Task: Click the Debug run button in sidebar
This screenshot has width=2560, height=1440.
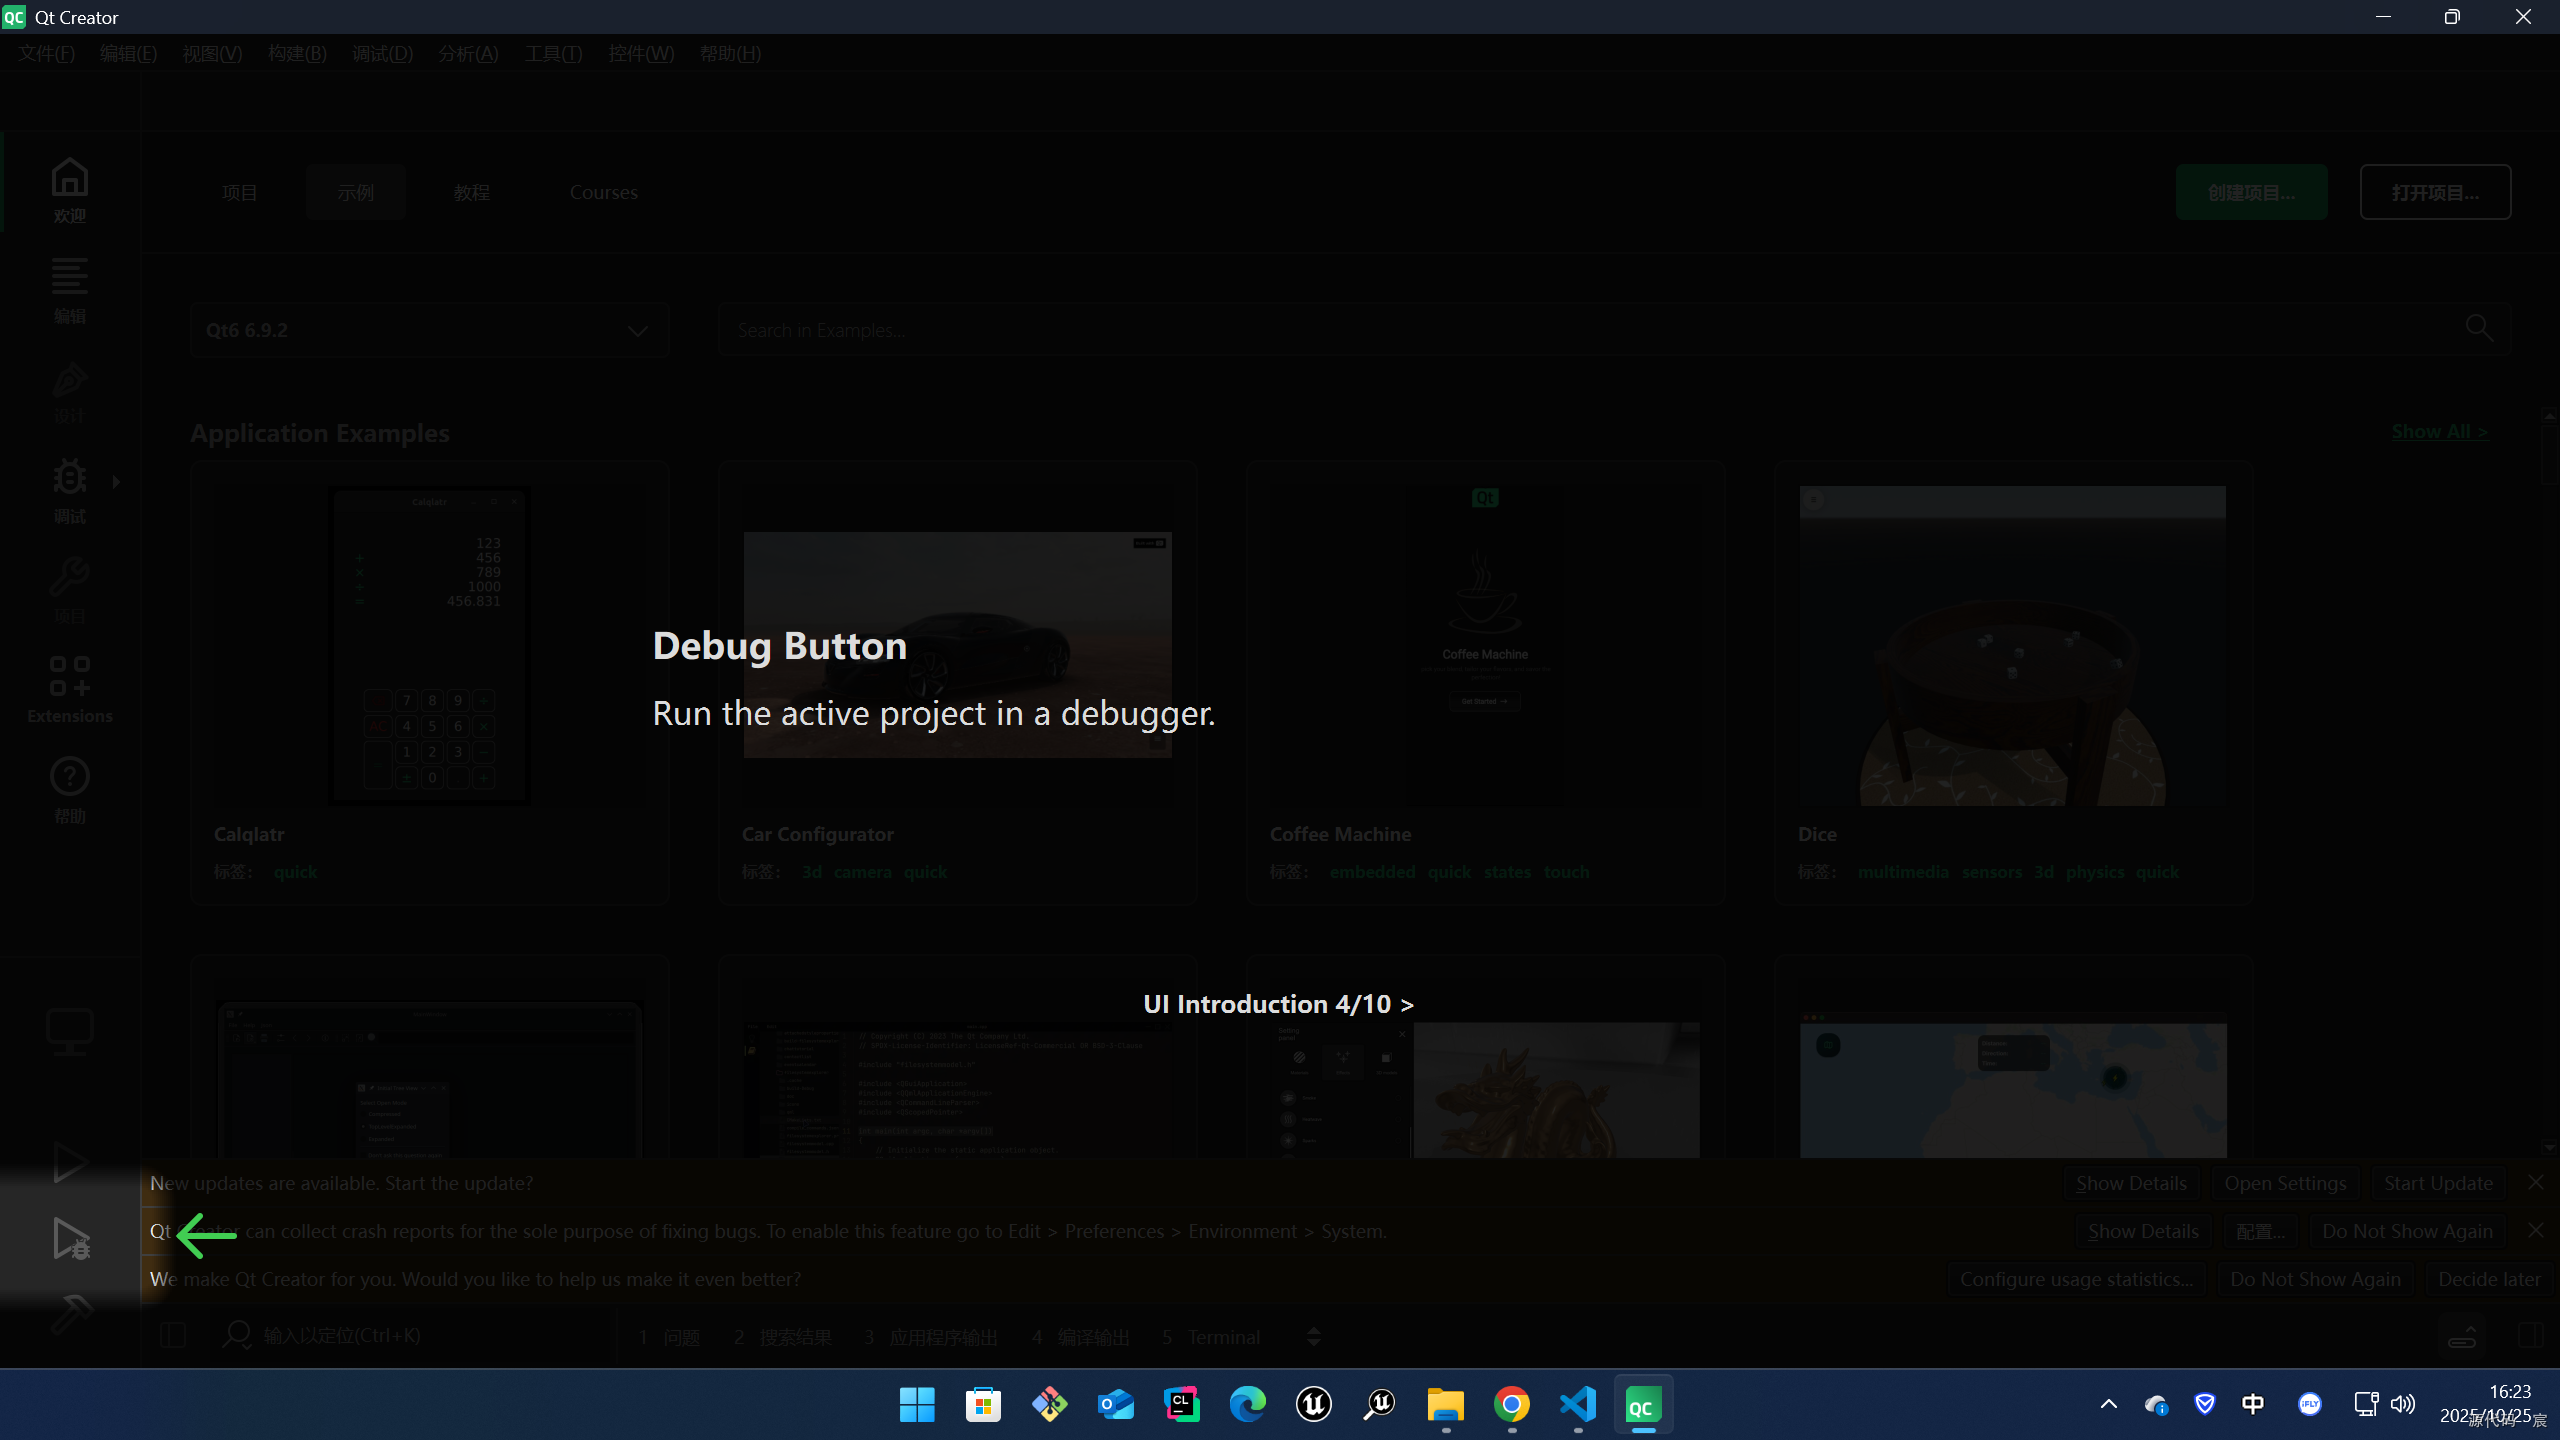Action: [x=70, y=1238]
